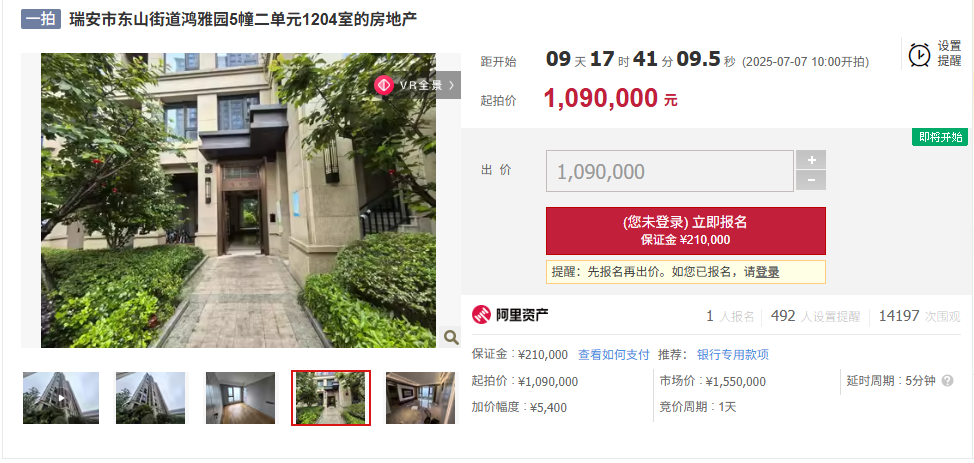Increase bid with the plus button
This screenshot has width=974, height=463.
coord(811,160)
